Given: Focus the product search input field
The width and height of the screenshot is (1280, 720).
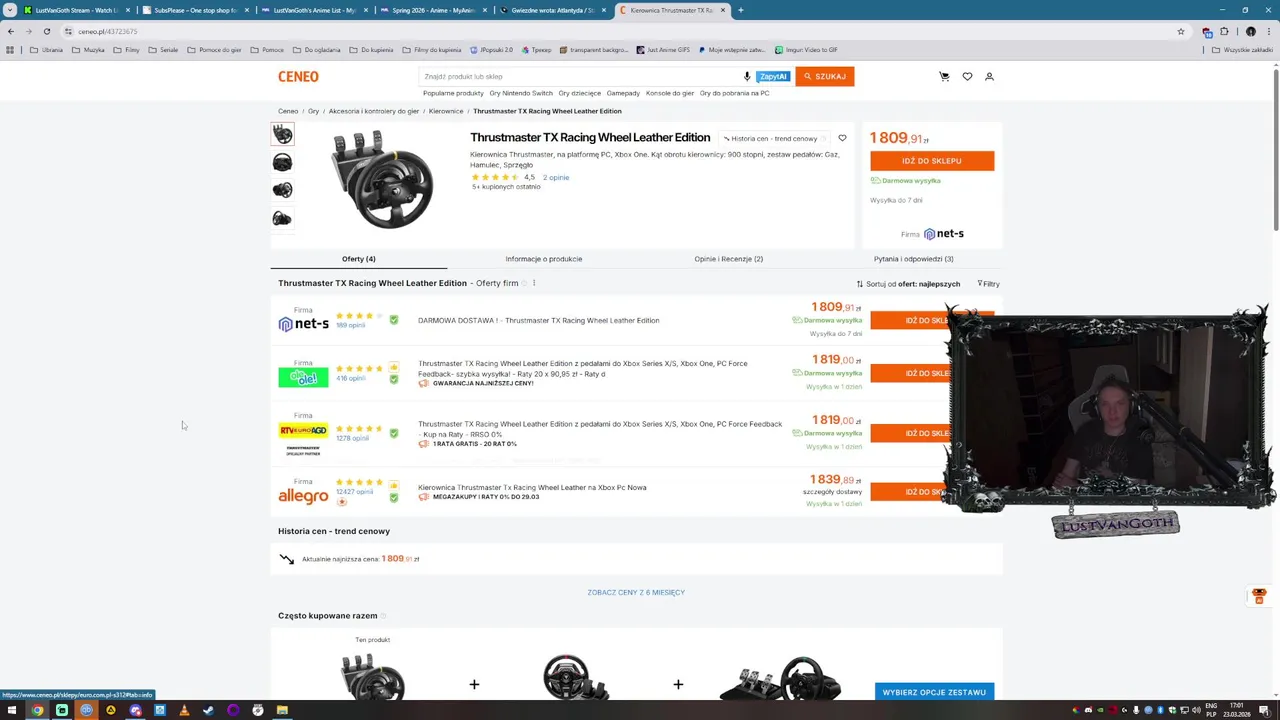Looking at the screenshot, I should tap(580, 76).
